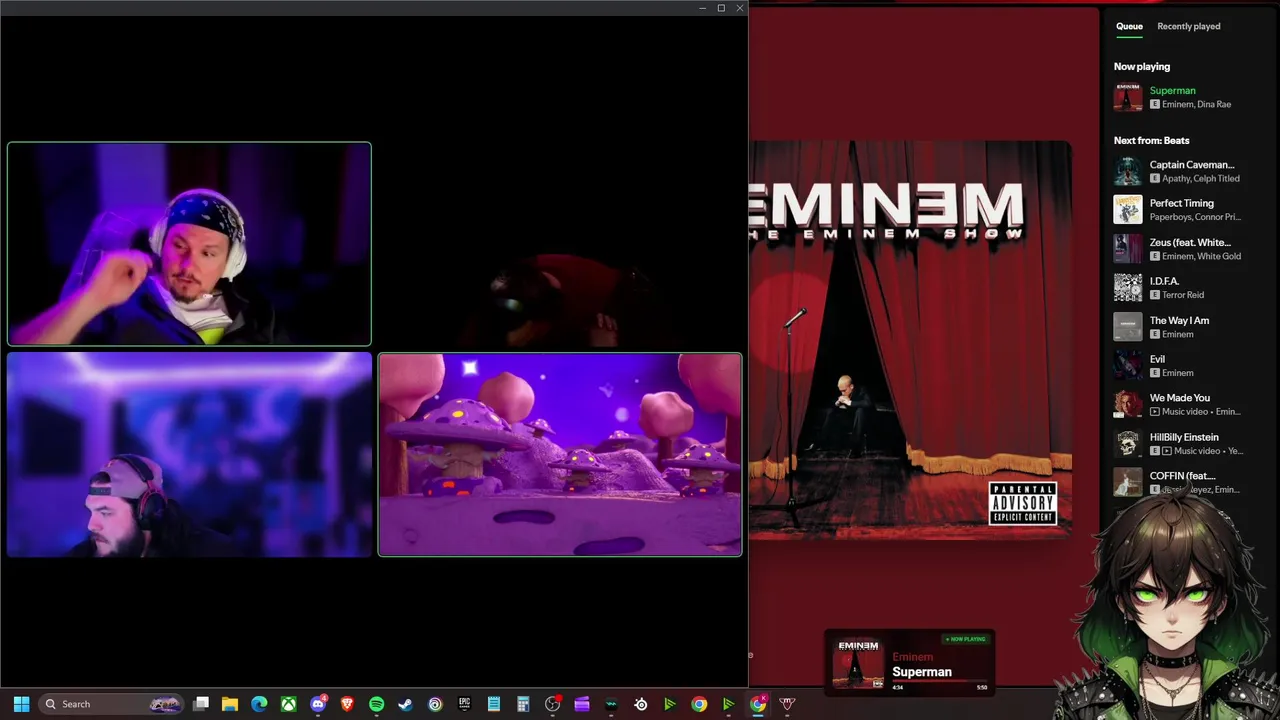The height and width of the screenshot is (720, 1280).
Task: Select the Superman title under Now playing
Action: coord(1172,90)
